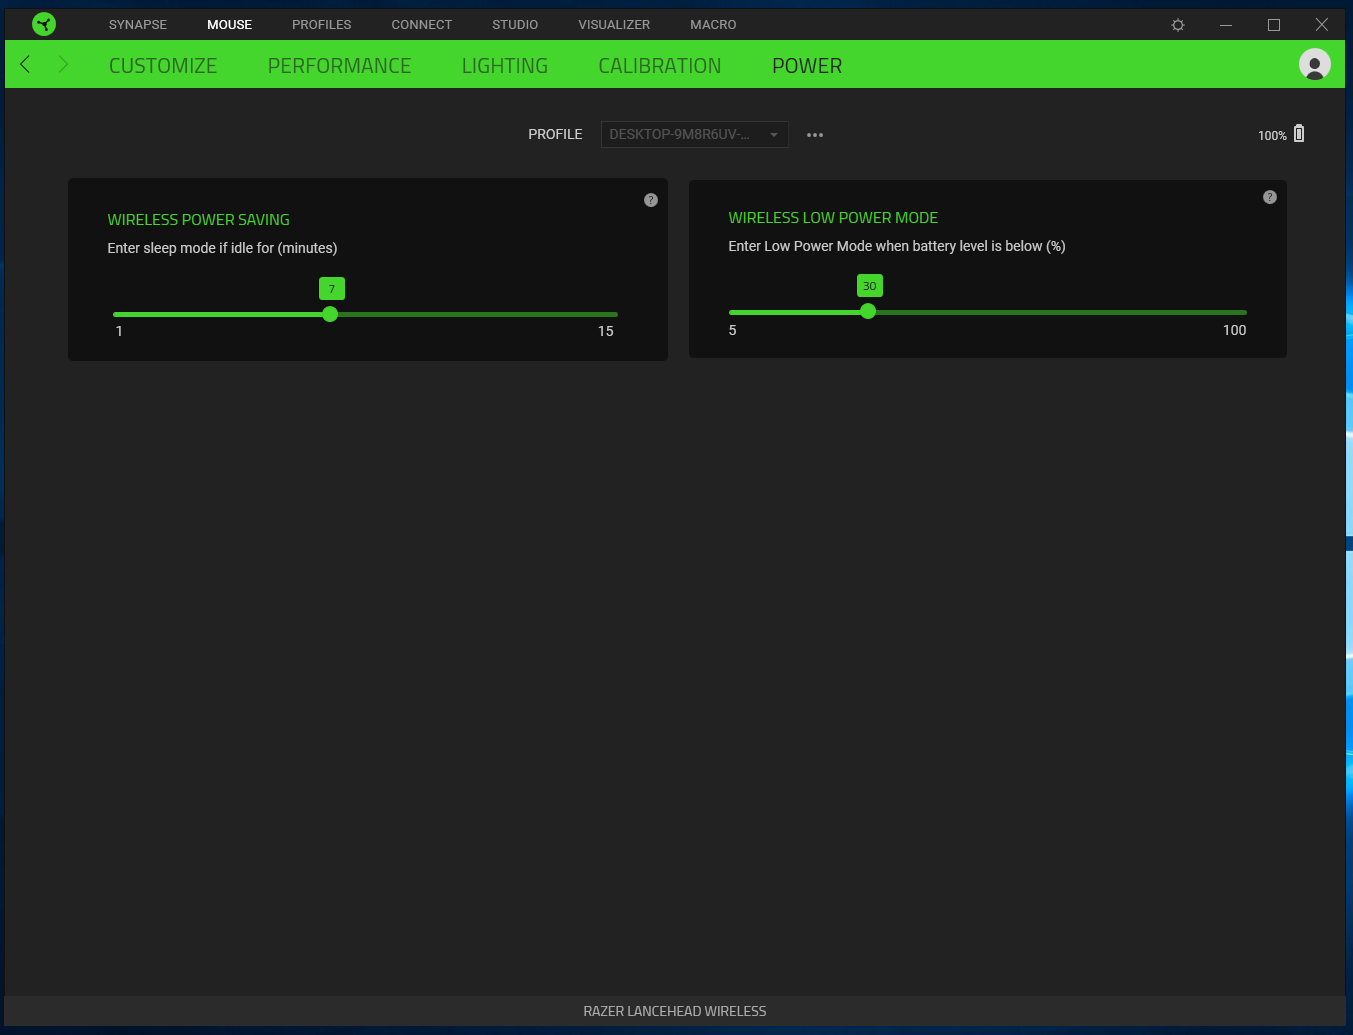The width and height of the screenshot is (1353, 1035).
Task: Open more profile options via ellipsis
Action: [814, 134]
